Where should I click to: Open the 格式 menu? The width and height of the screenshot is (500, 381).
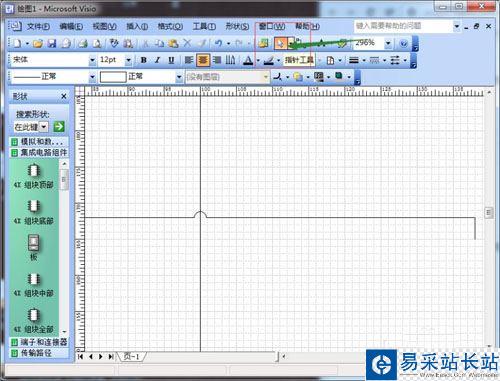[x=170, y=26]
